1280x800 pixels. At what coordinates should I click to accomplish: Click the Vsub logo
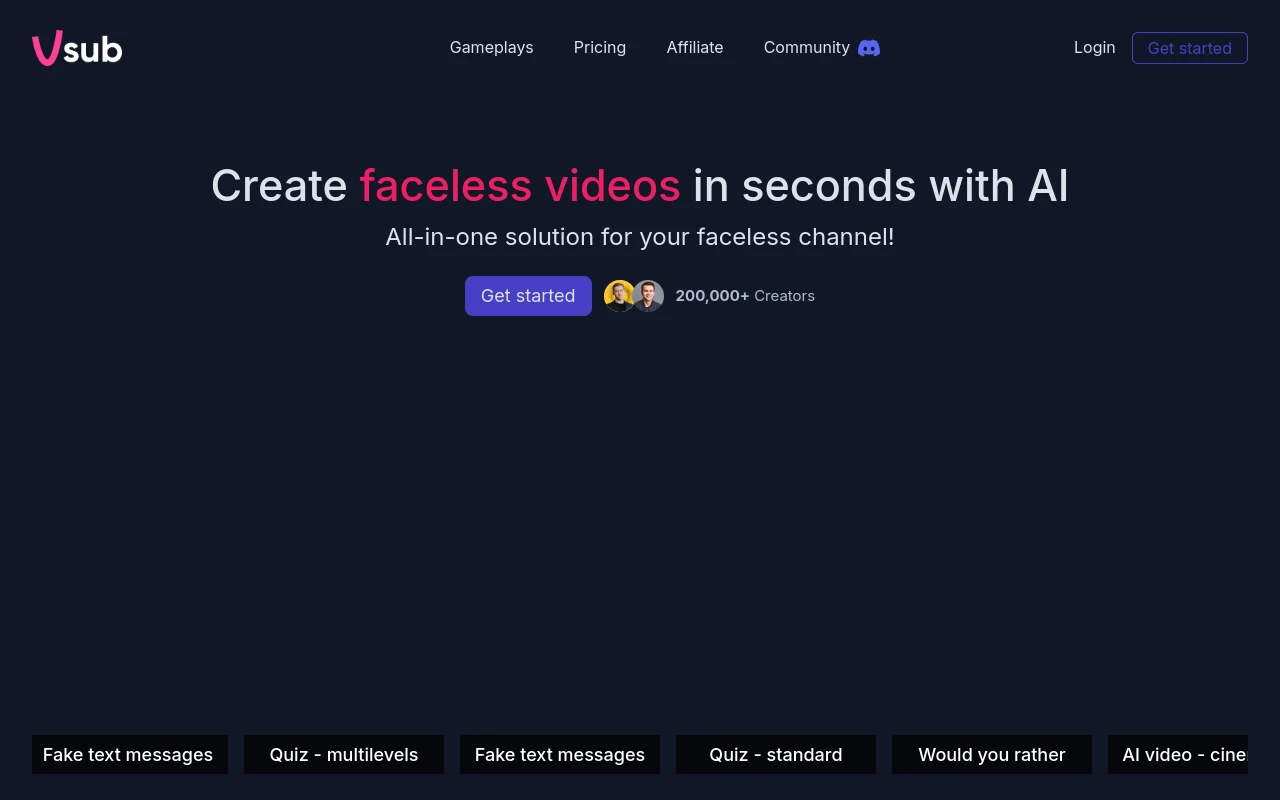tap(77, 48)
